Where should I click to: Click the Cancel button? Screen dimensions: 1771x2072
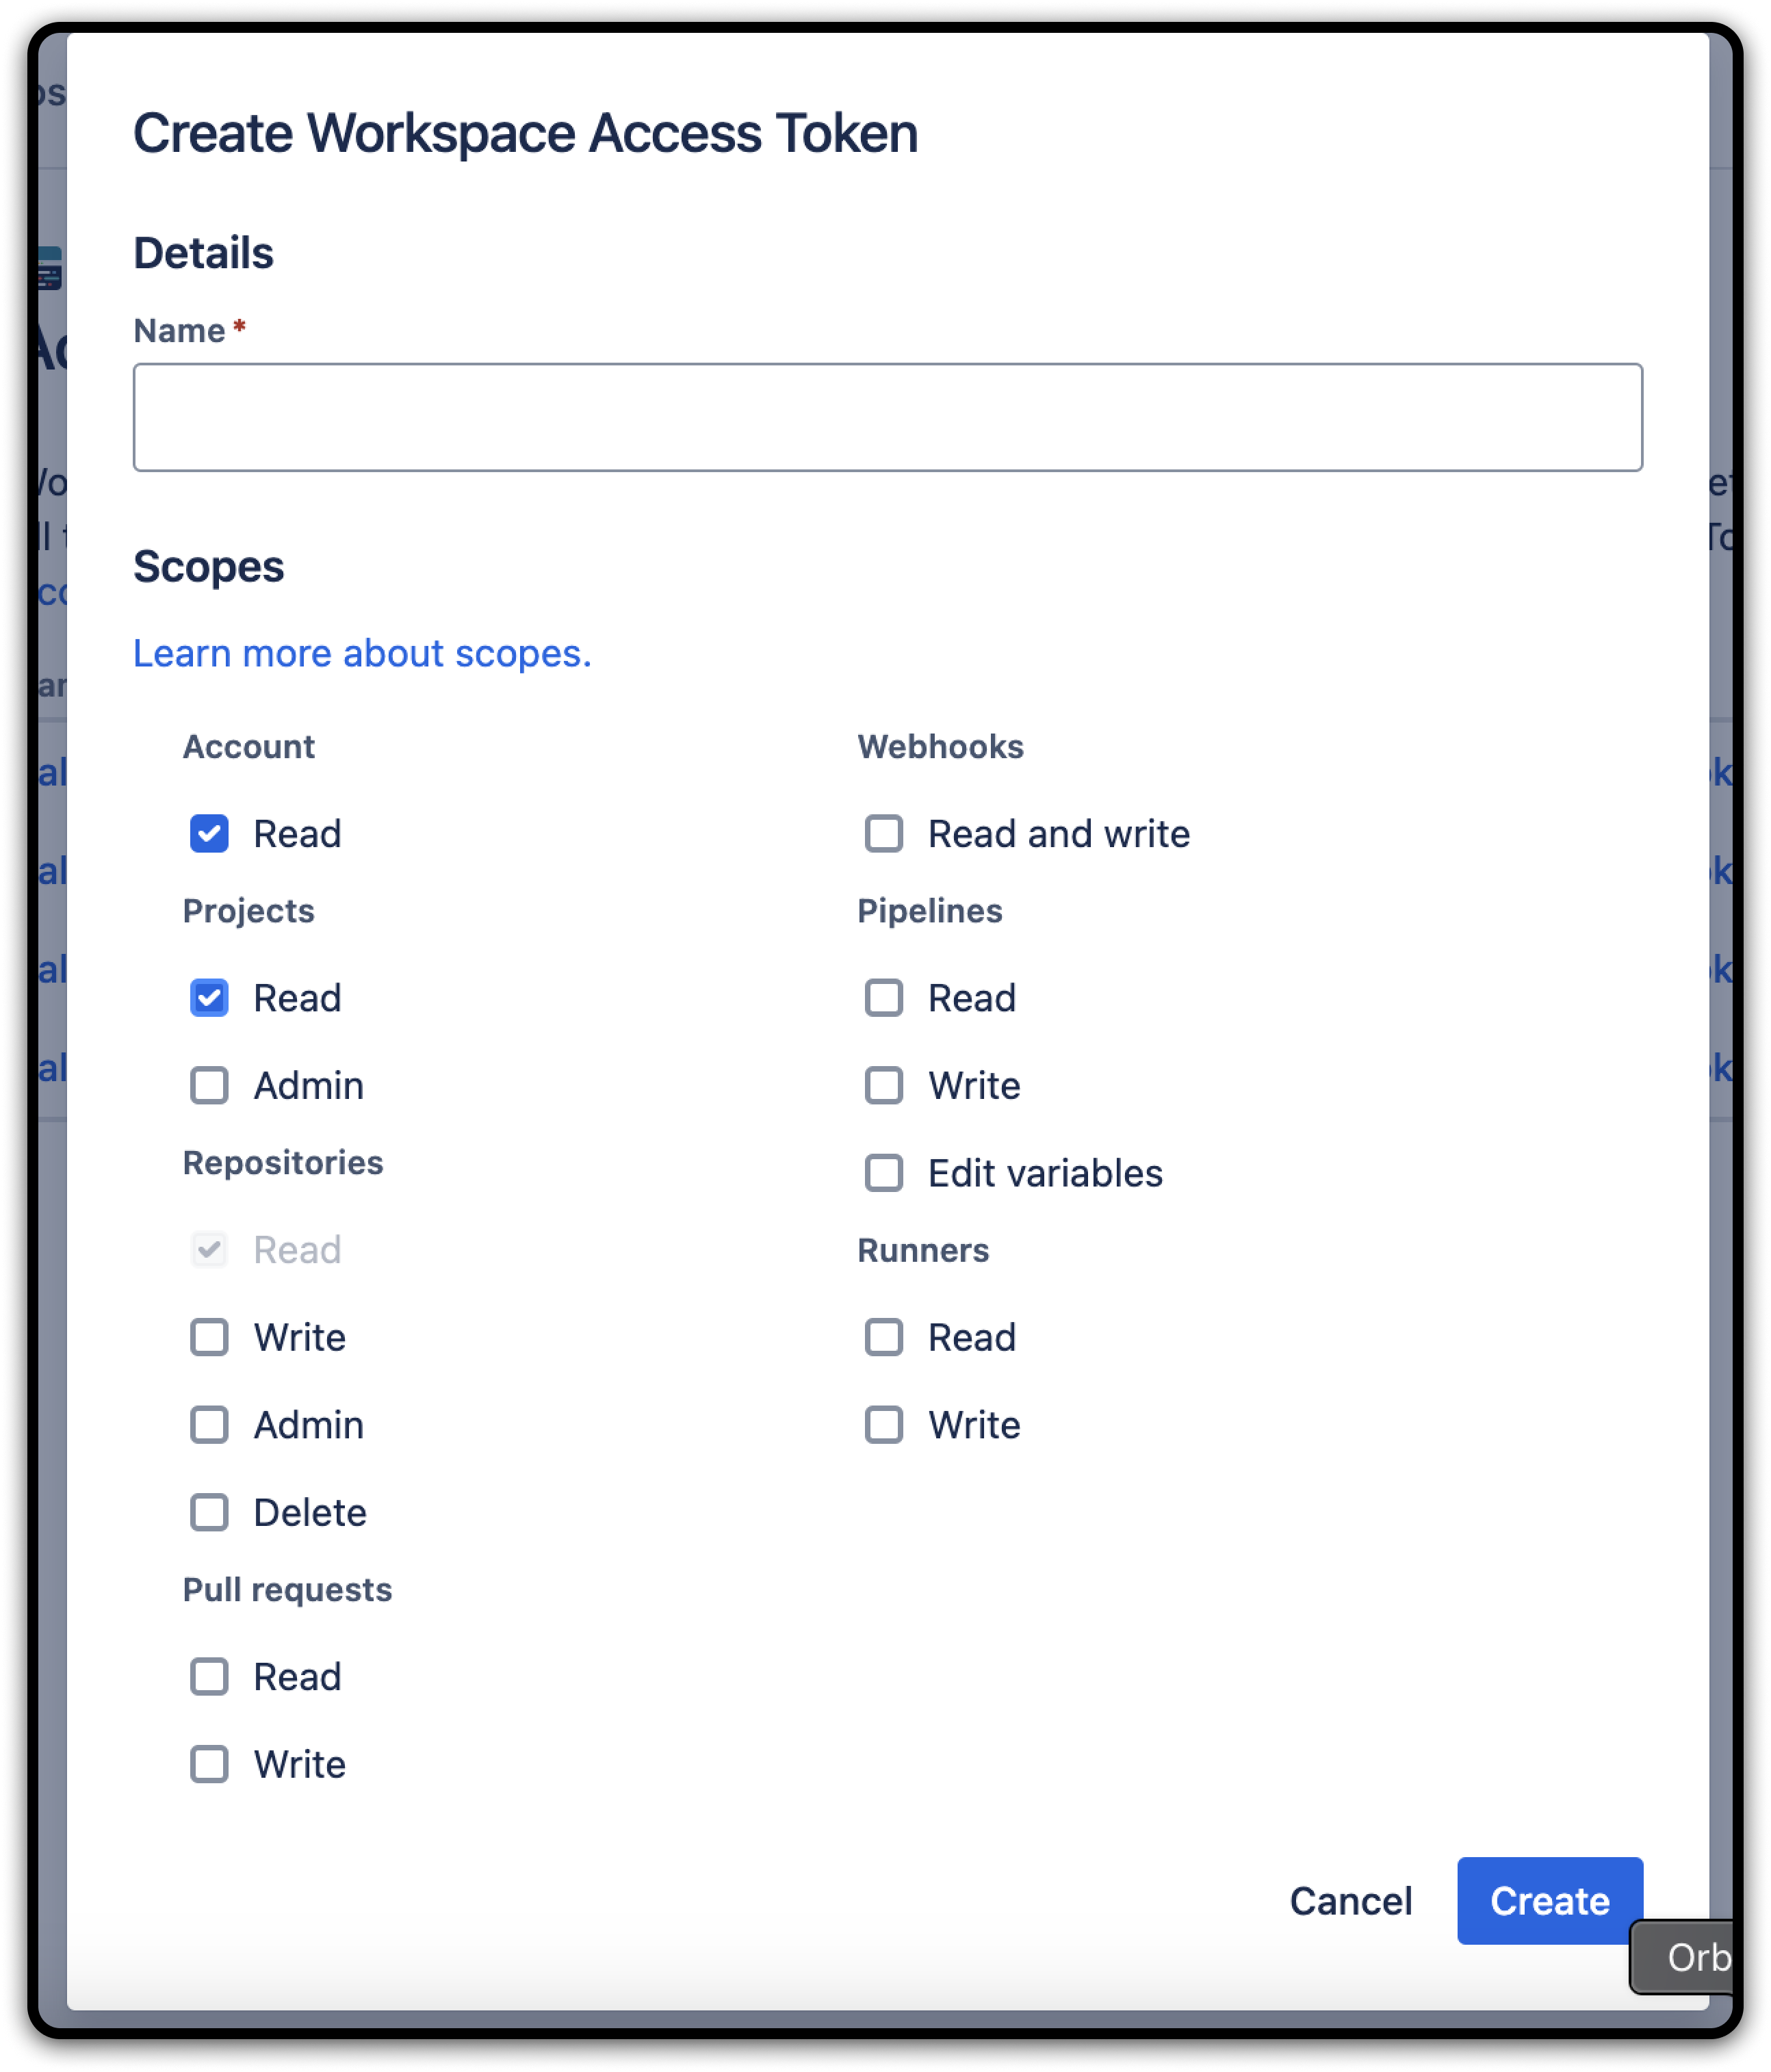pyautogui.click(x=1350, y=1901)
